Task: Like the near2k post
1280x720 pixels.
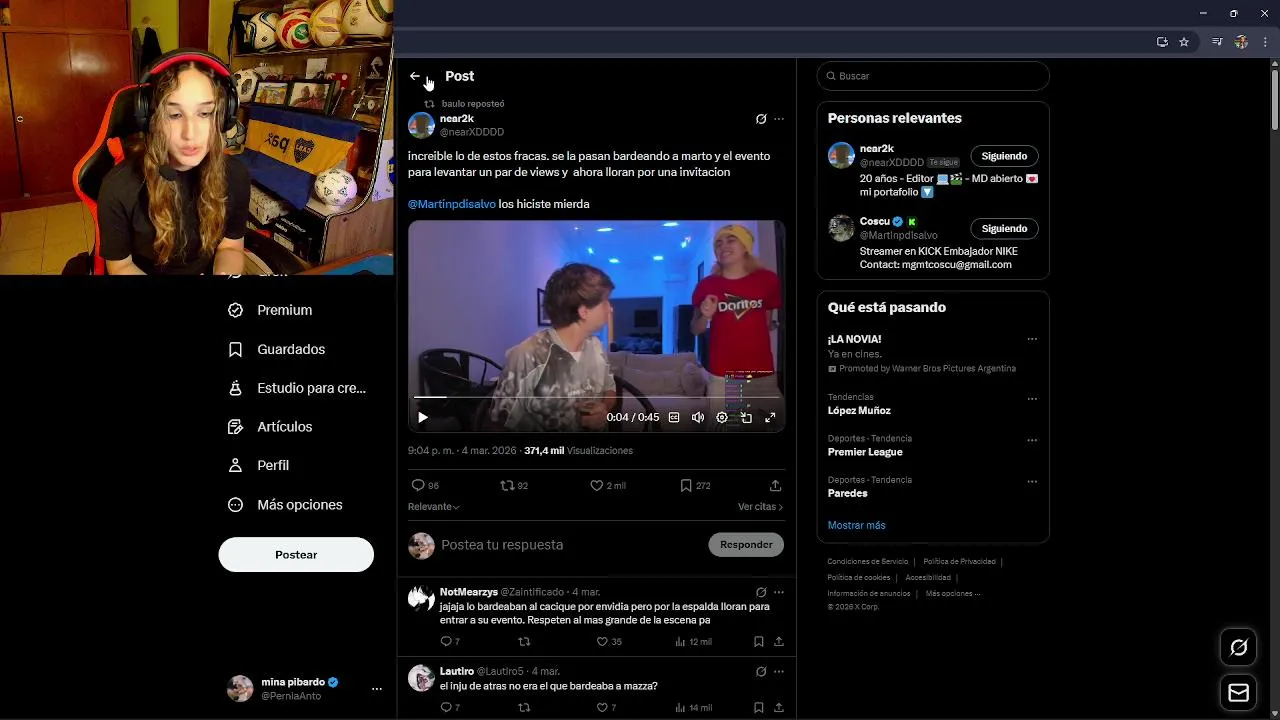Action: [x=608, y=485]
